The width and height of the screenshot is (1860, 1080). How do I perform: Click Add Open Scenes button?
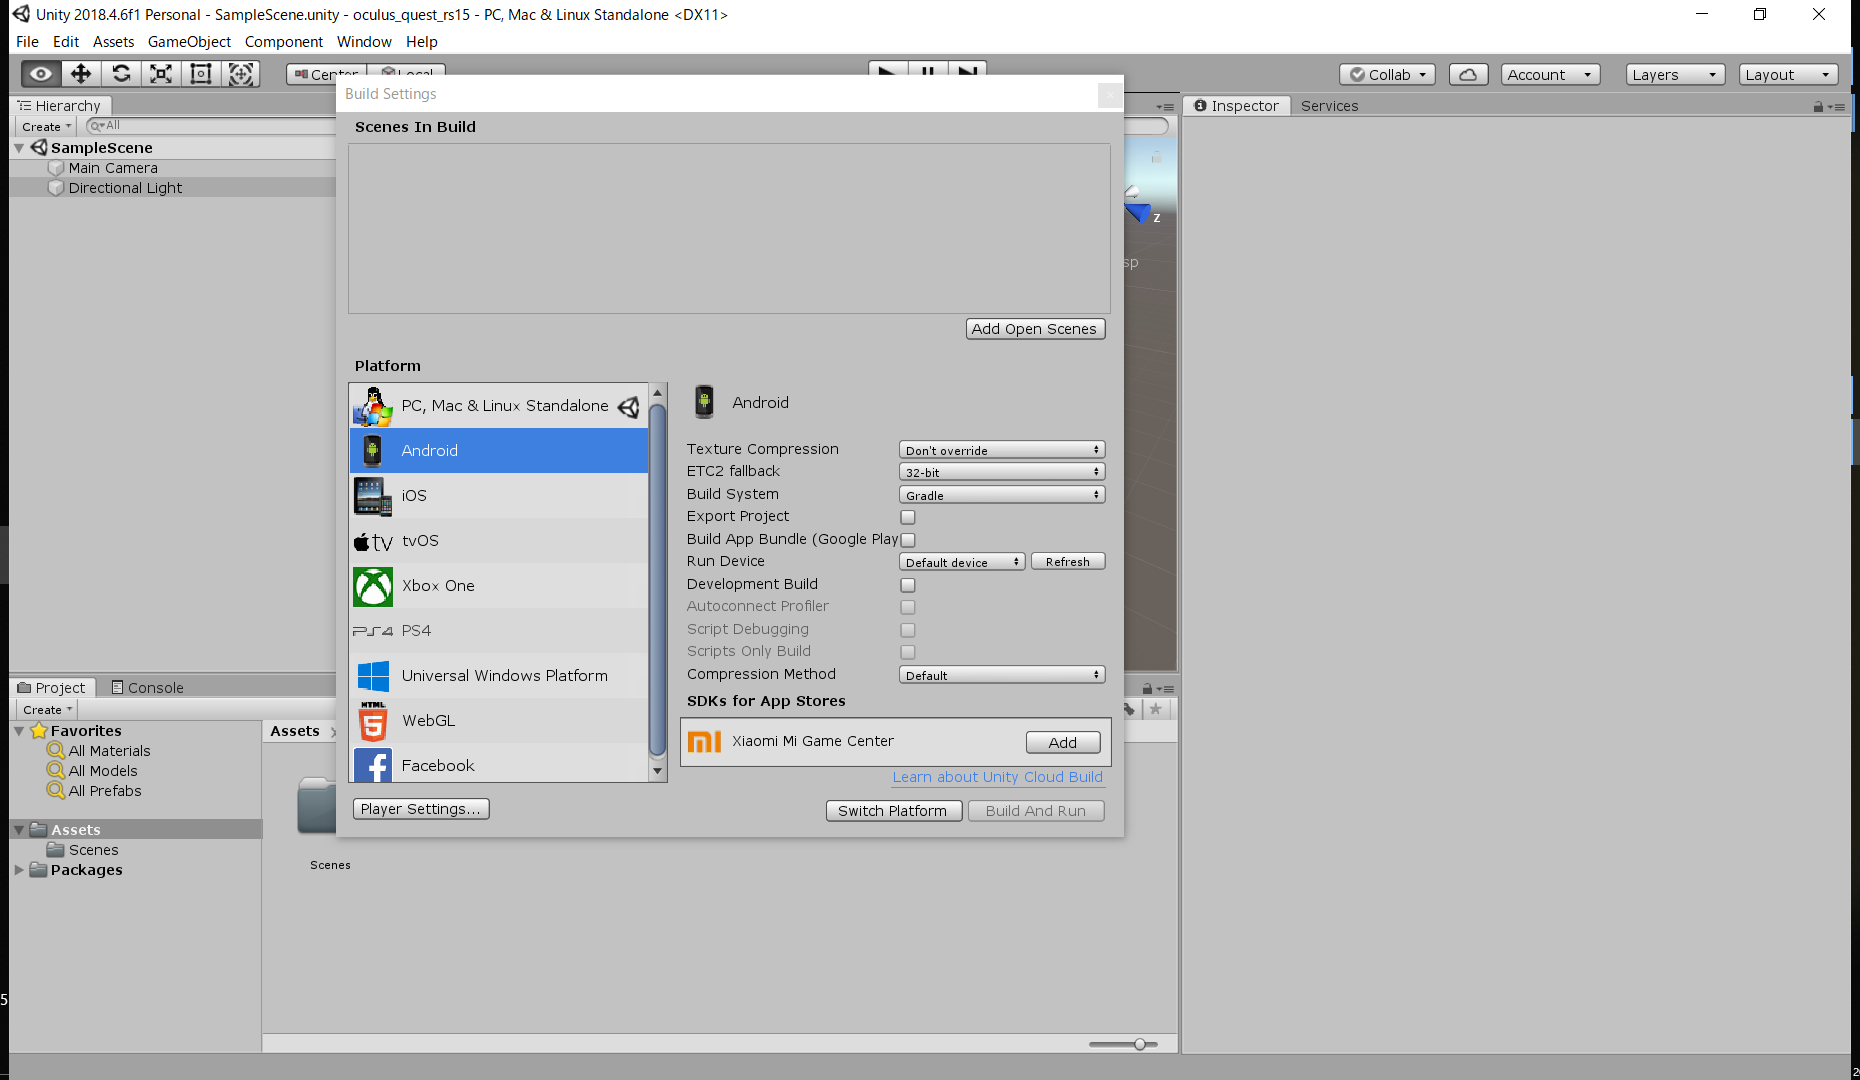(x=1035, y=329)
